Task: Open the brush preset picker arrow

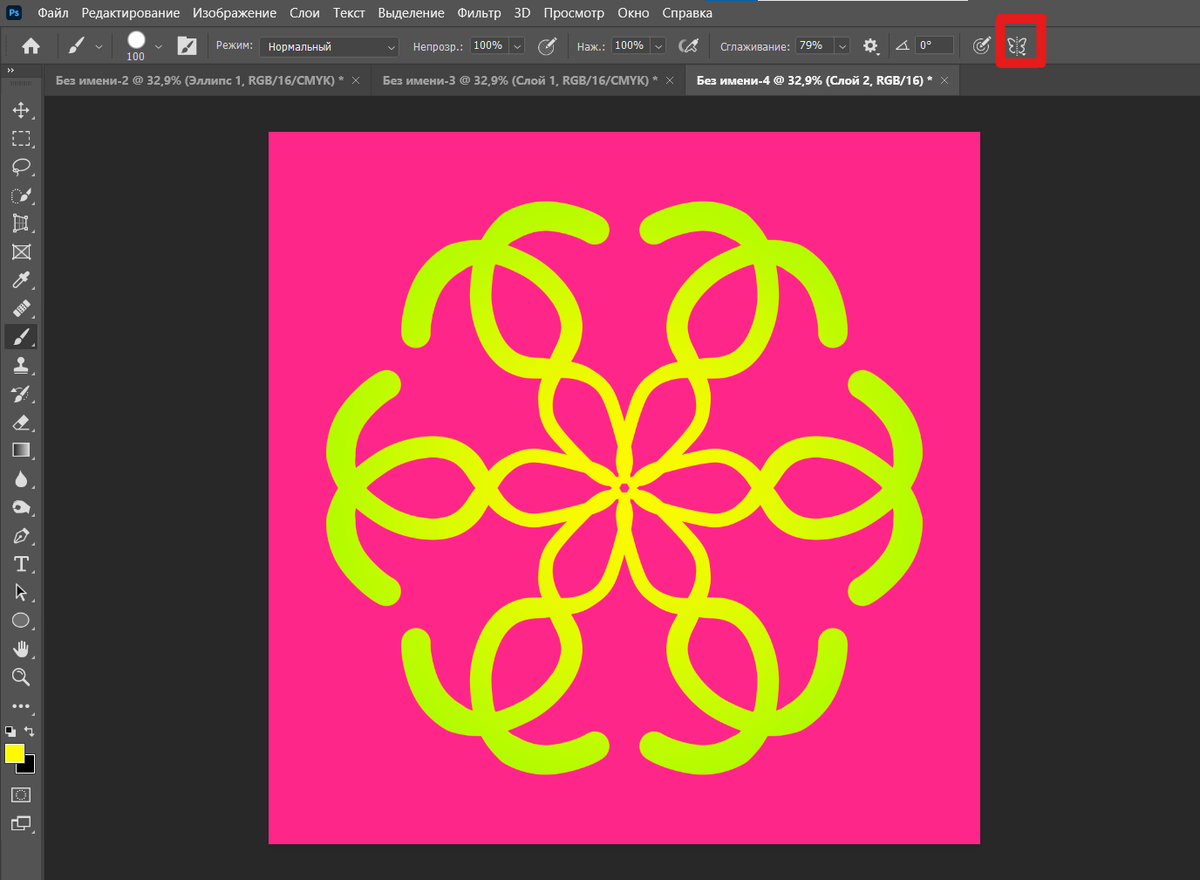Action: [x=158, y=46]
